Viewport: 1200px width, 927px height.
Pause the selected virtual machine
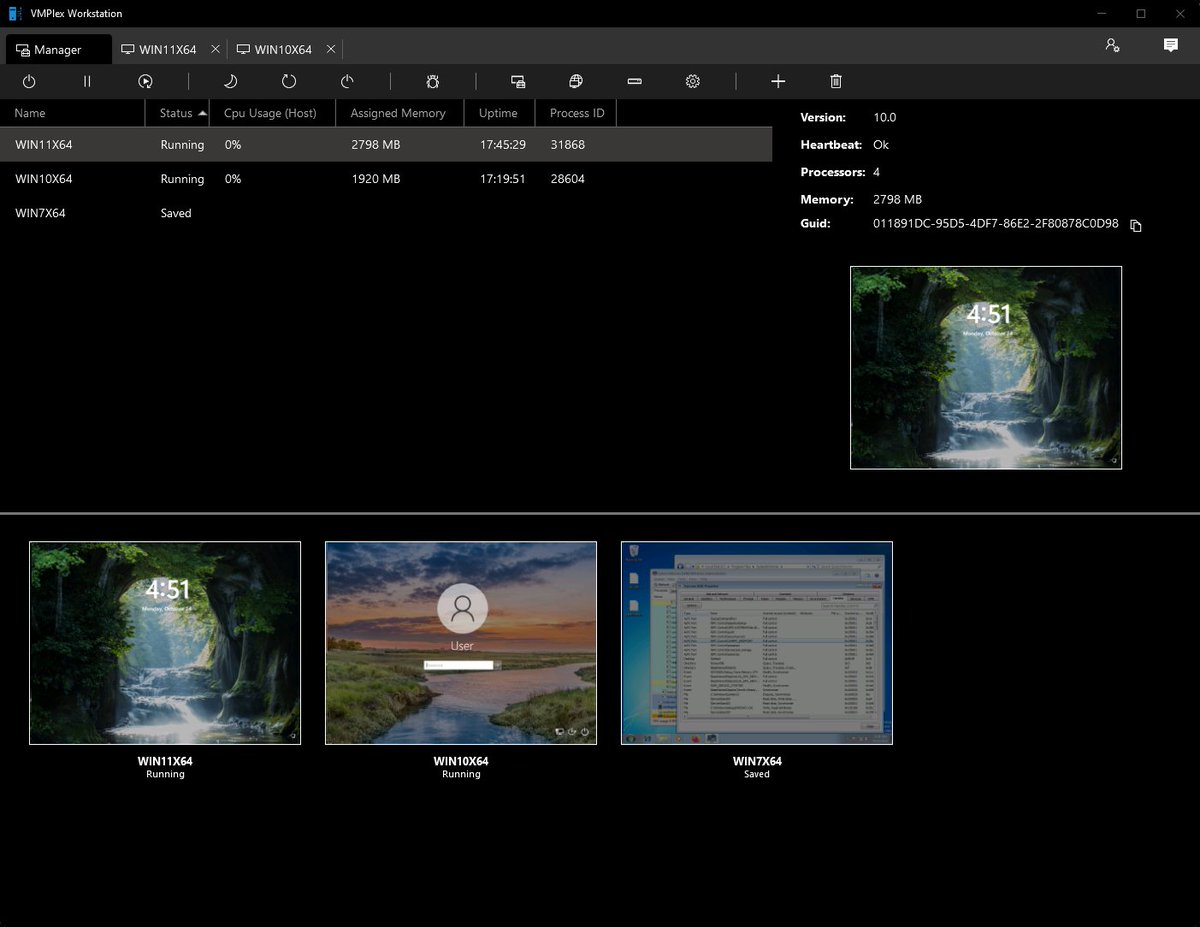[87, 82]
